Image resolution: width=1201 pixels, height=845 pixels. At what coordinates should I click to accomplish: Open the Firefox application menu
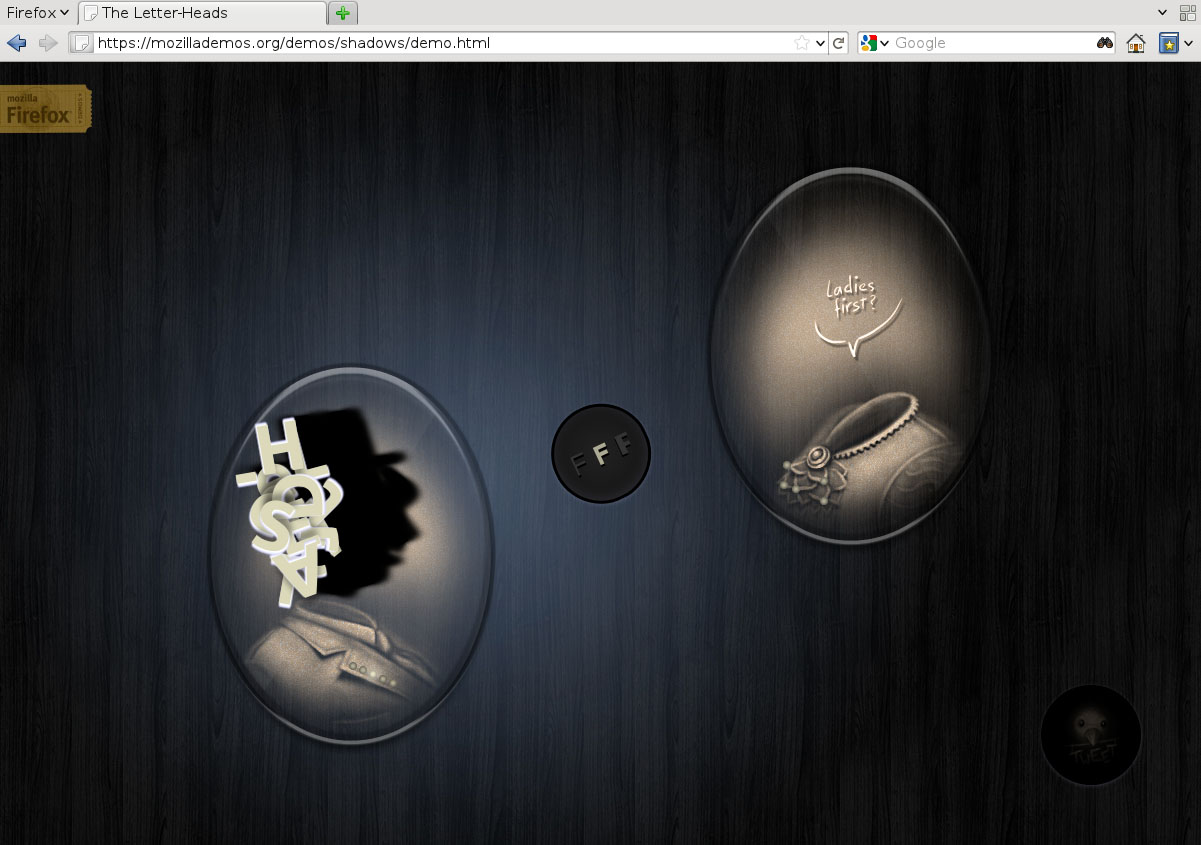pyautogui.click(x=37, y=13)
